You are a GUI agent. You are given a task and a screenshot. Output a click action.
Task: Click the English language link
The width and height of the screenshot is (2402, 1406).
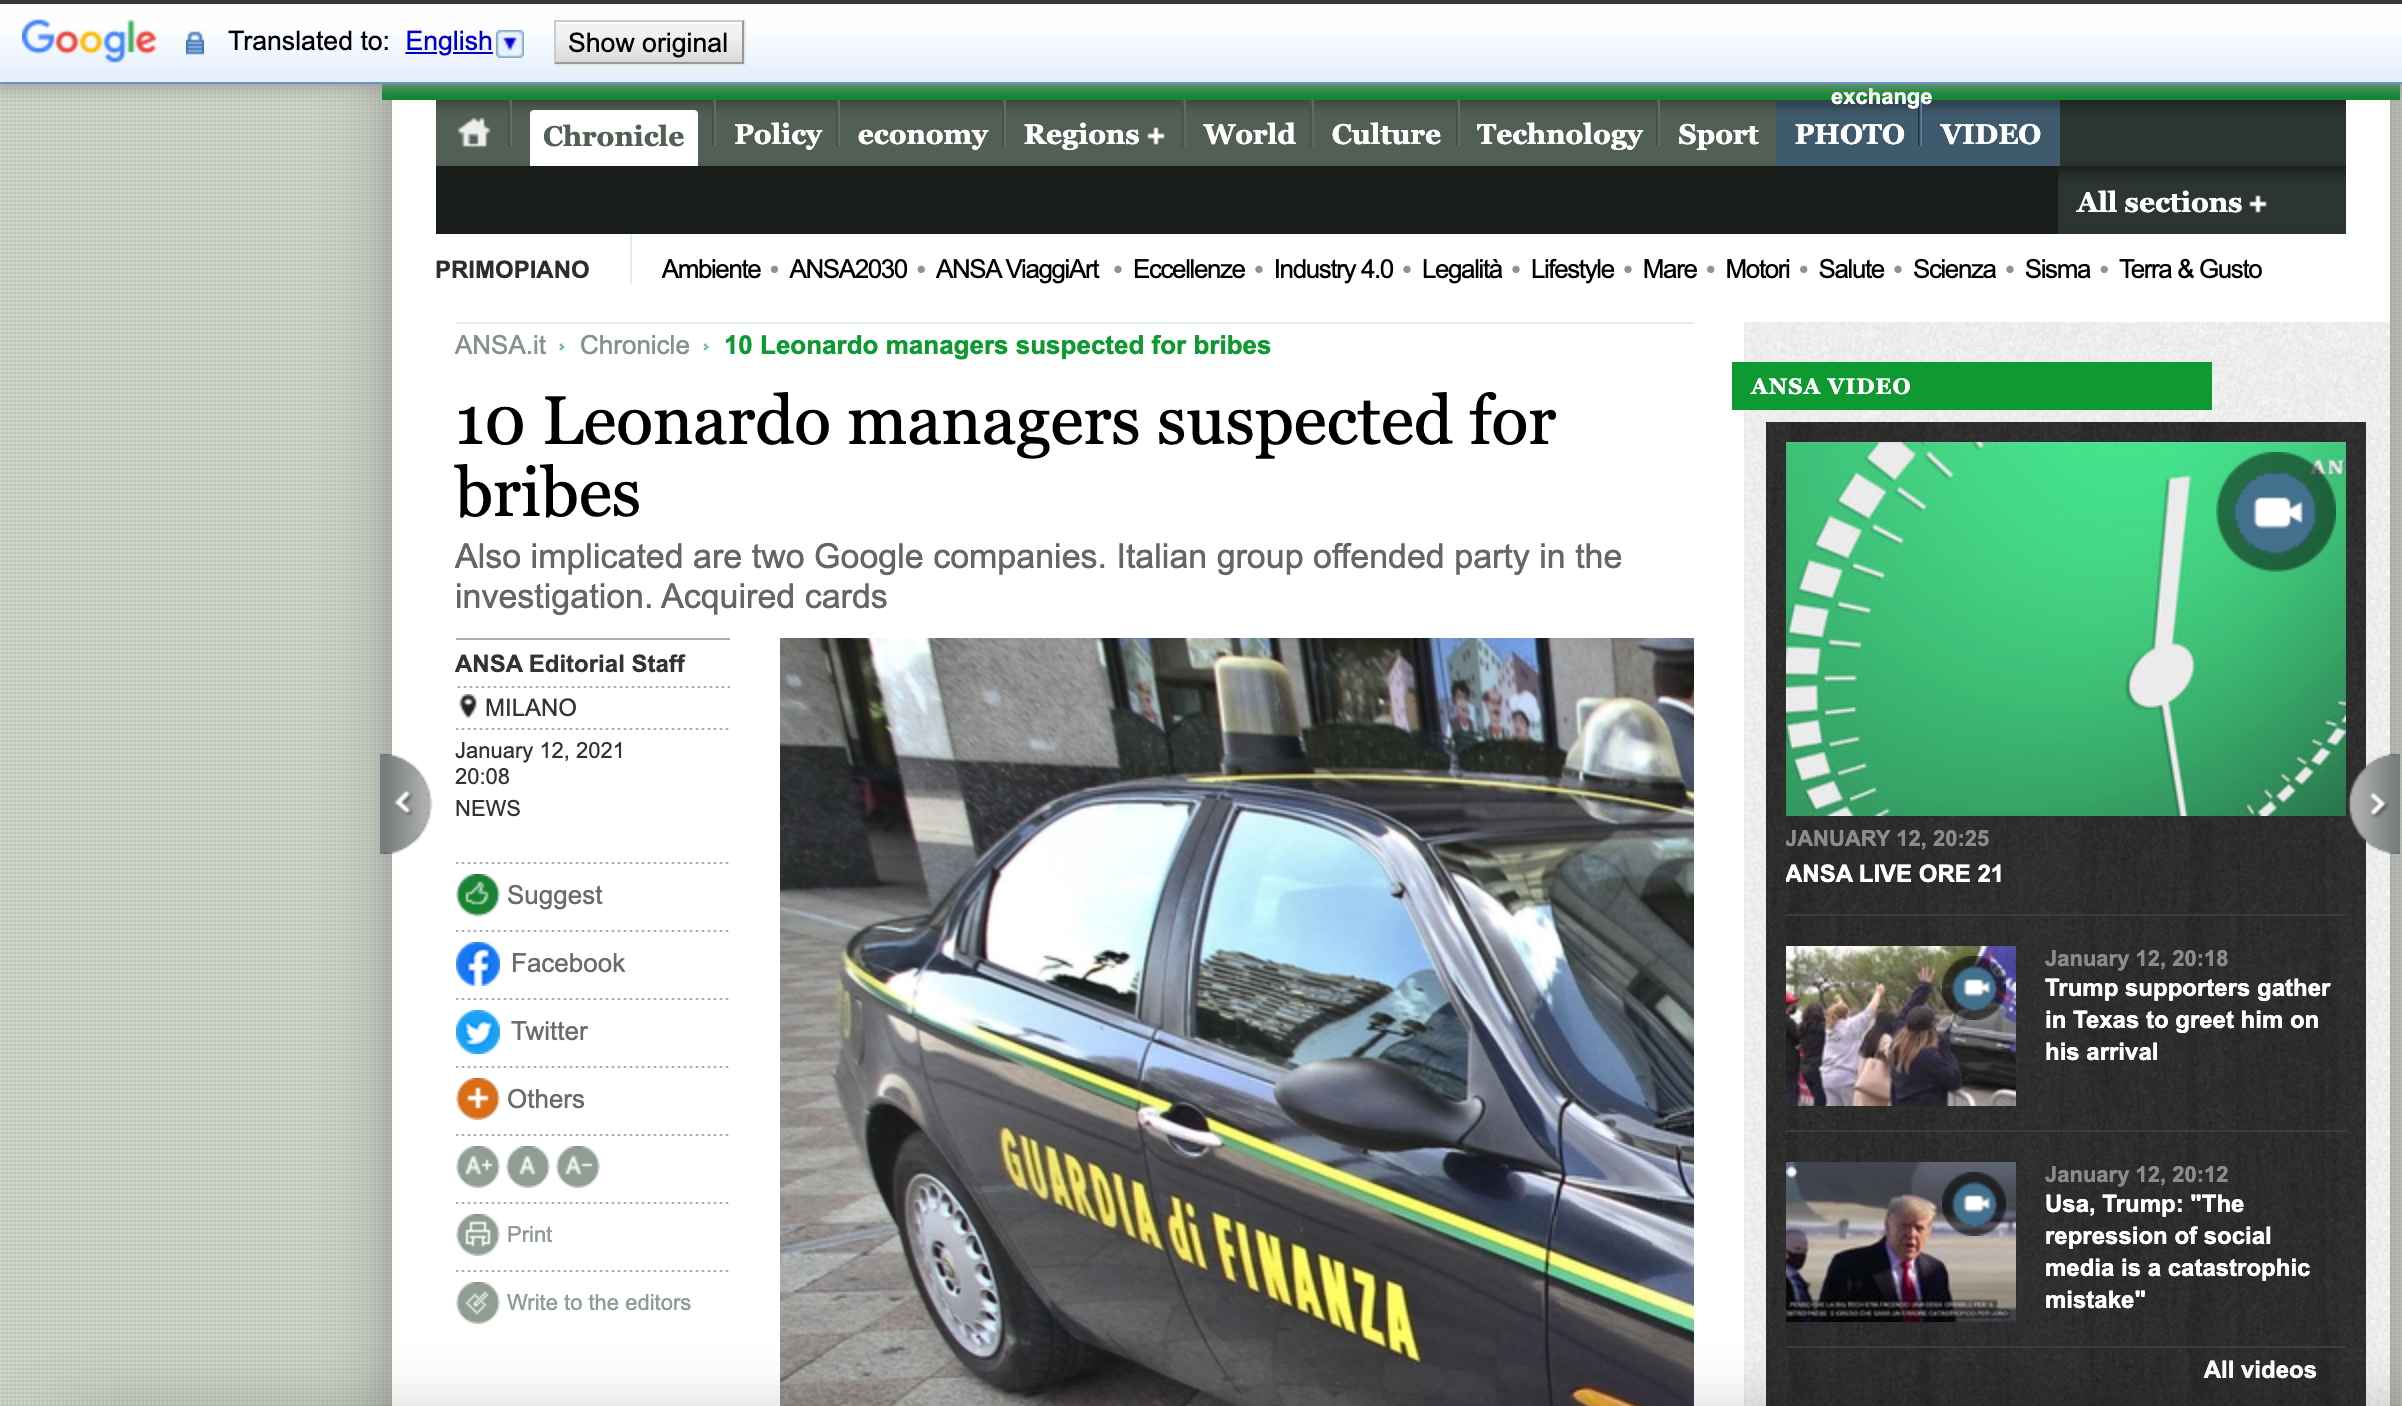coord(448,41)
